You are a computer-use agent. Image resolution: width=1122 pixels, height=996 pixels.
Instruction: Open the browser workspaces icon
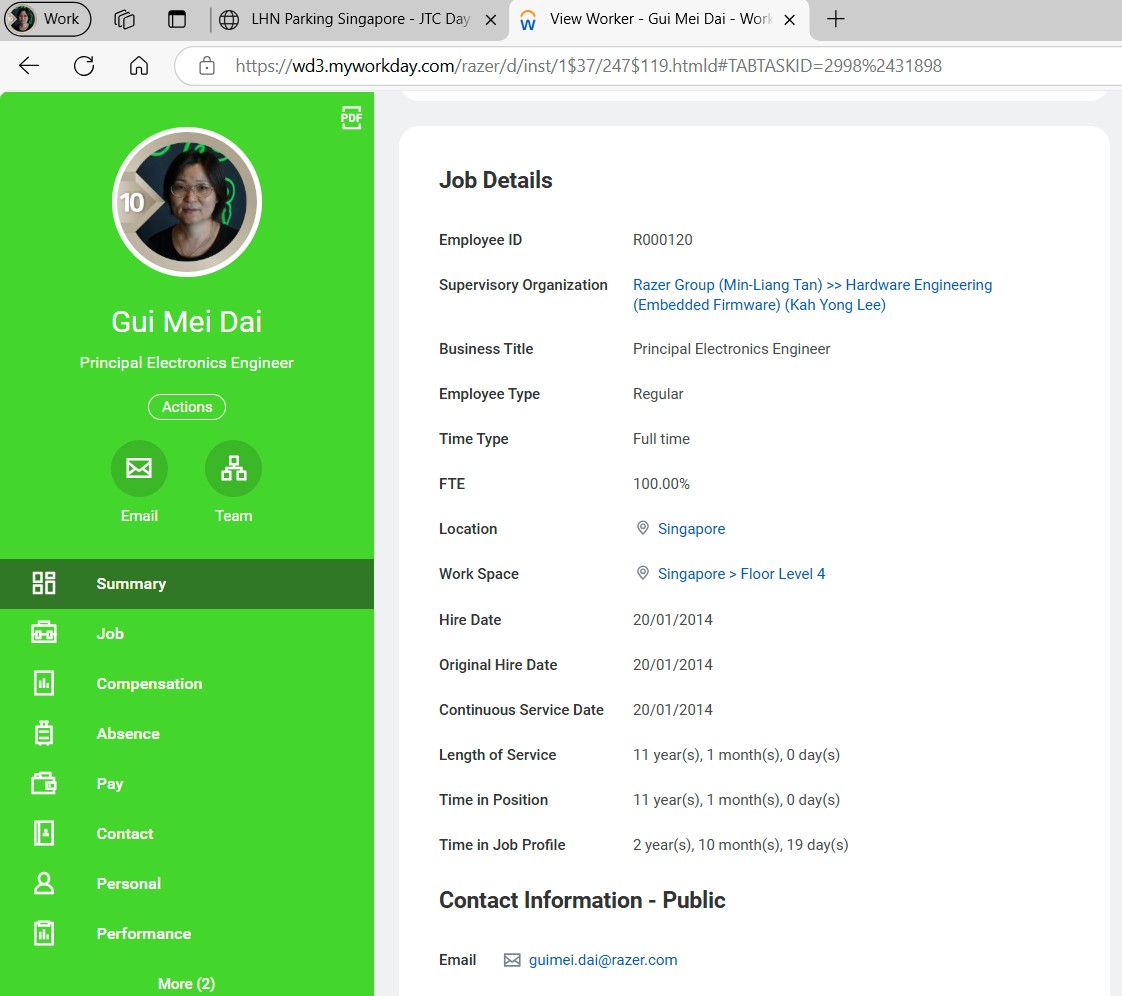125,19
